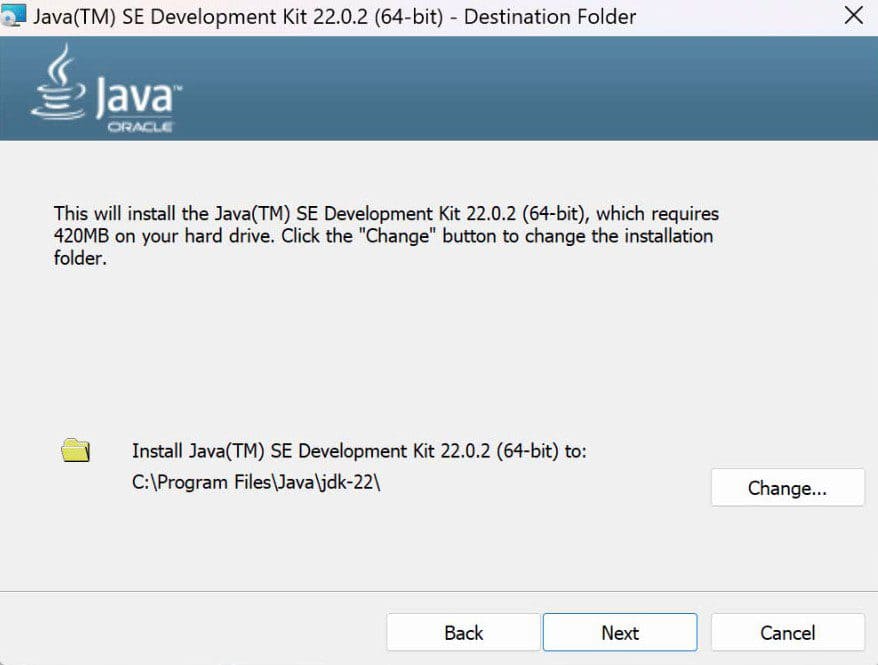The height and width of the screenshot is (665, 878).
Task: Click the installer icon in the title bar
Action: point(16,16)
